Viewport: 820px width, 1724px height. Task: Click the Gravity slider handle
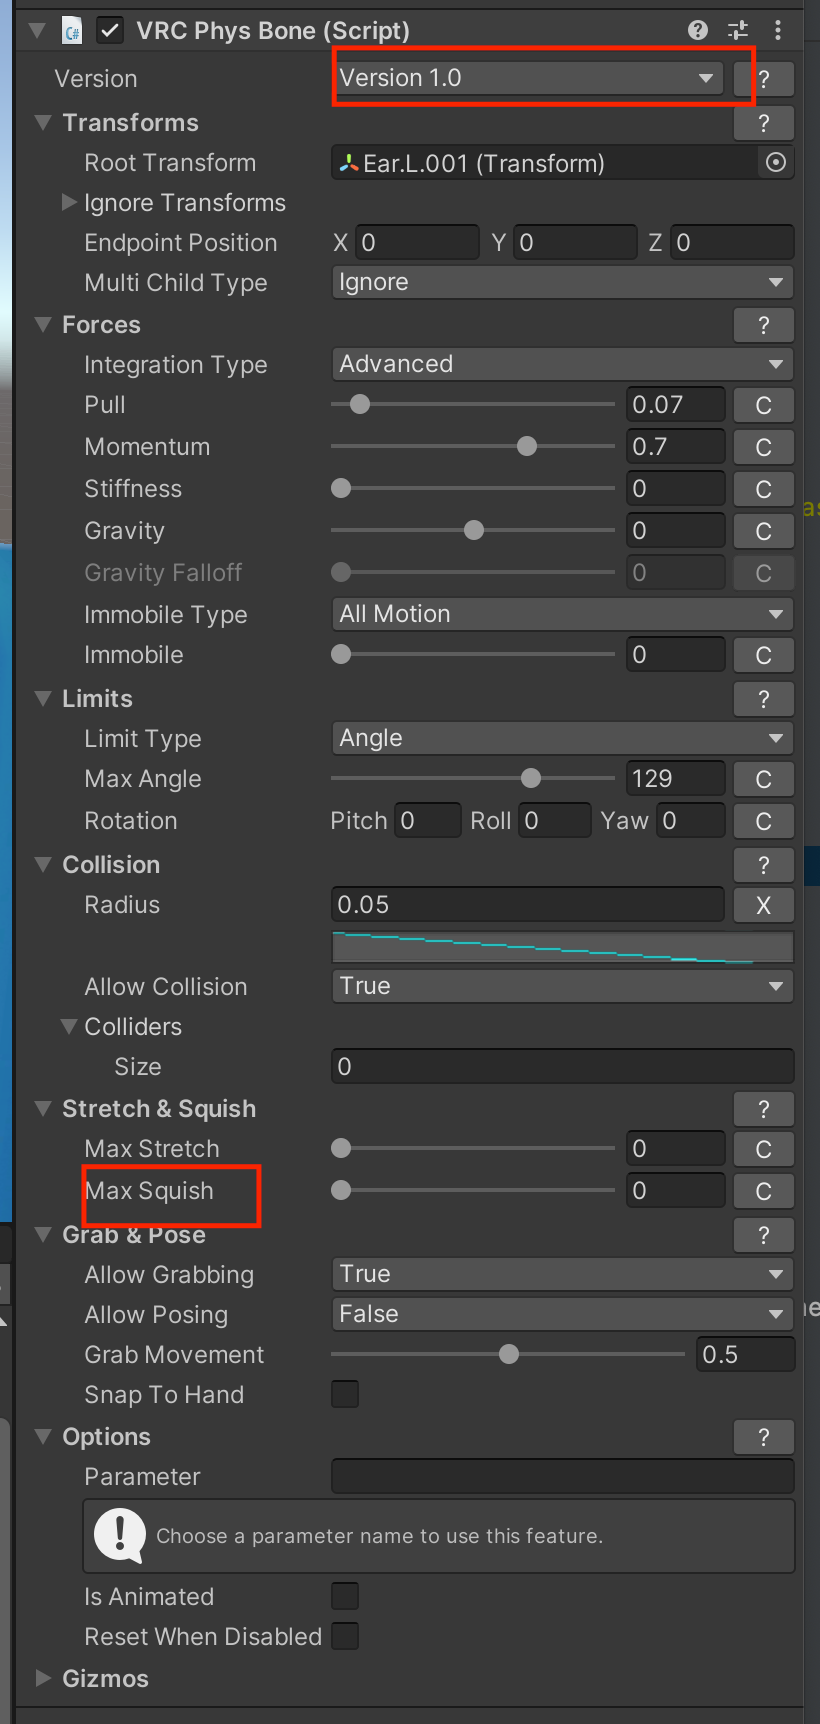(474, 530)
